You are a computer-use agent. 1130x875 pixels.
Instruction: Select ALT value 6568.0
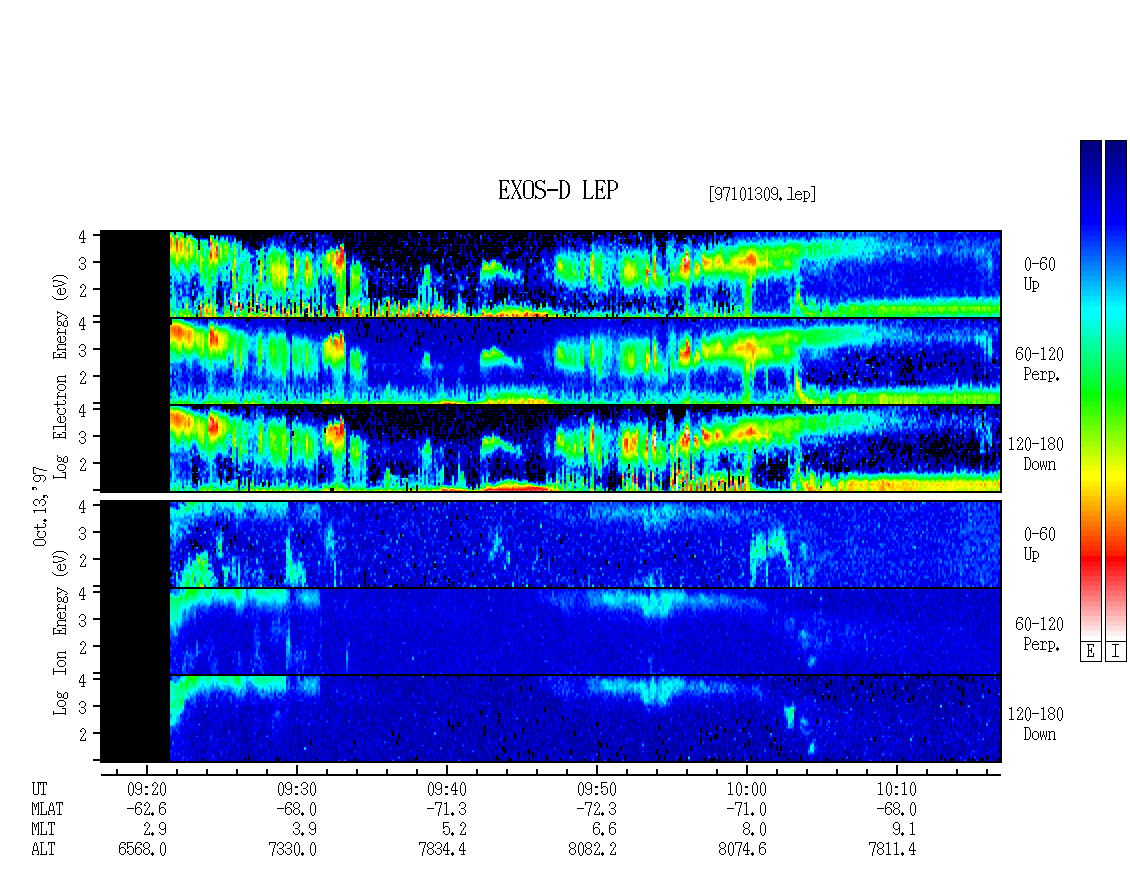[x=143, y=850]
